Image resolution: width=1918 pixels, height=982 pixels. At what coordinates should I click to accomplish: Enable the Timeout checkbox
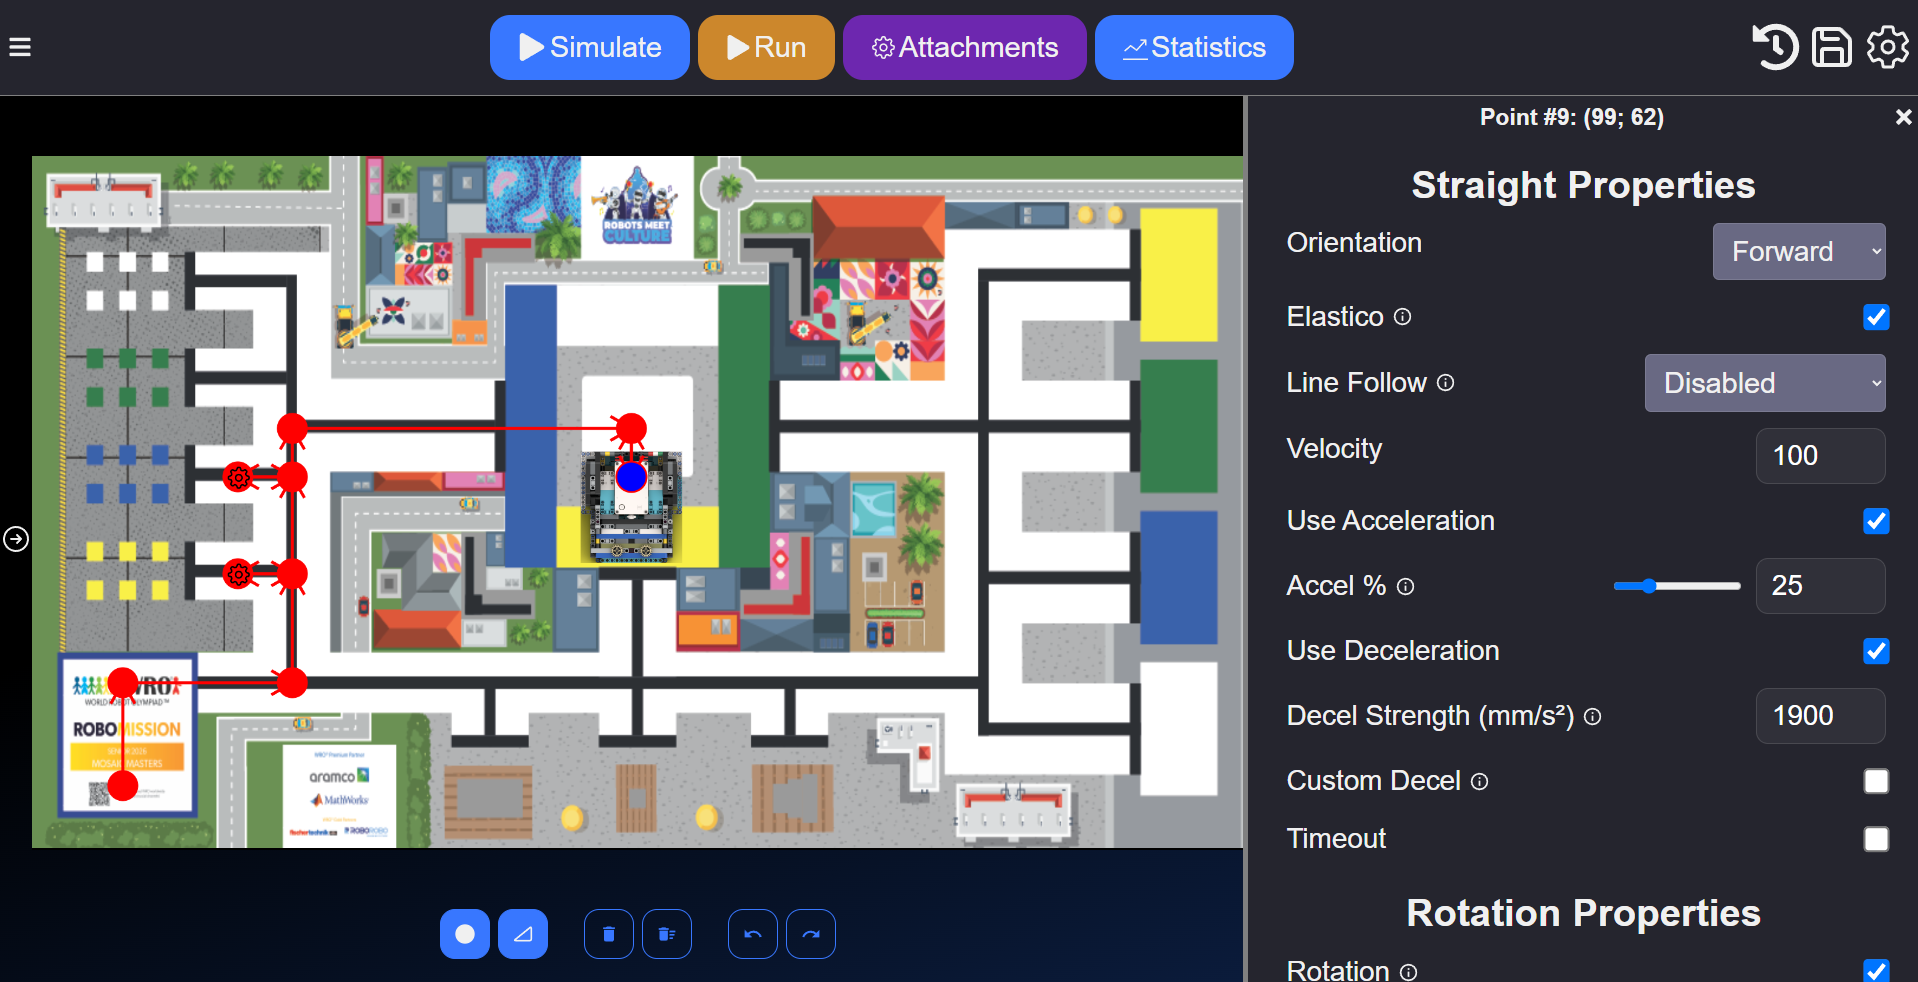tap(1876, 839)
